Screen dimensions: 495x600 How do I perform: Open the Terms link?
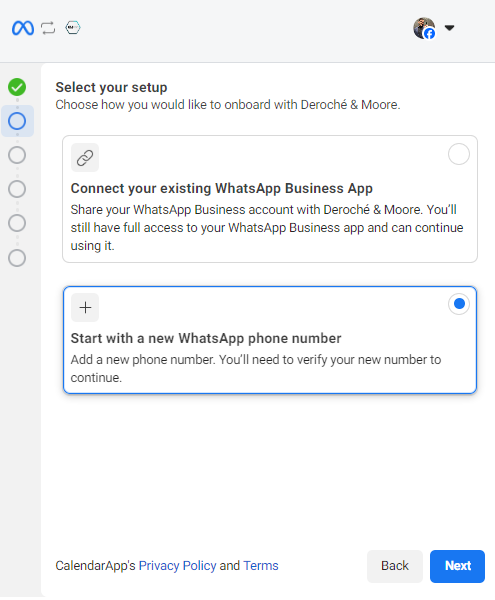(x=261, y=566)
